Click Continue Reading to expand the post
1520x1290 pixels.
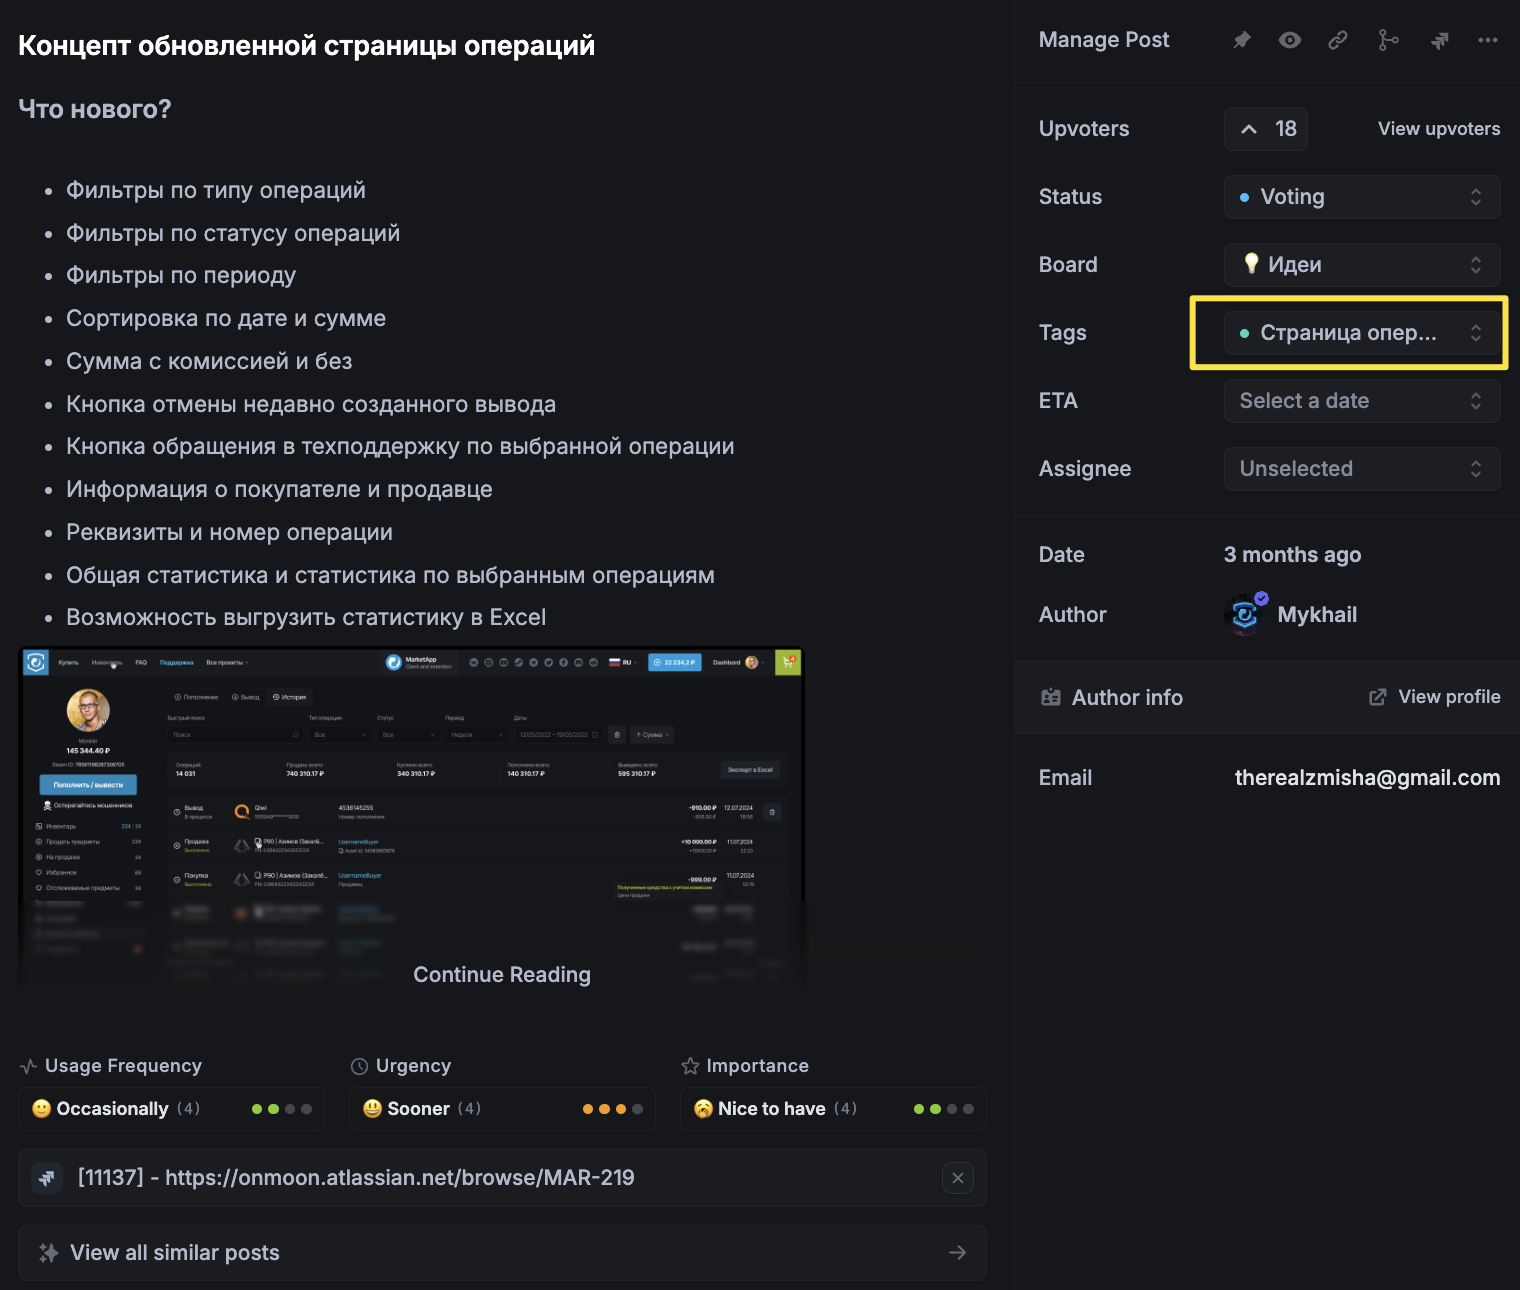[x=502, y=975]
